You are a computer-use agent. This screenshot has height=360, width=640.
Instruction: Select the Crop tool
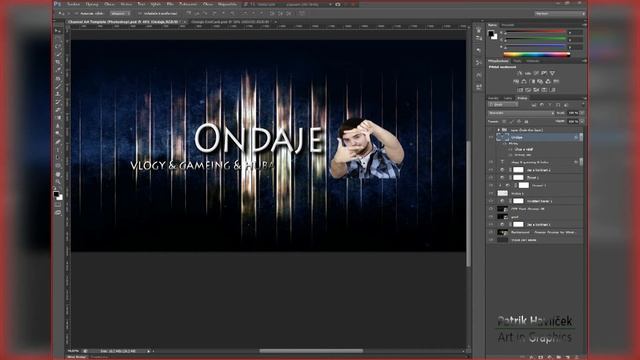click(x=58, y=62)
